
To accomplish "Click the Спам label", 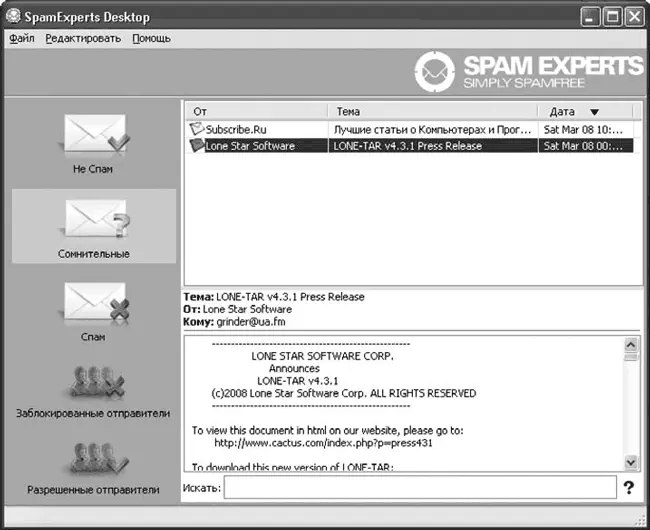I will pyautogui.click(x=93, y=337).
